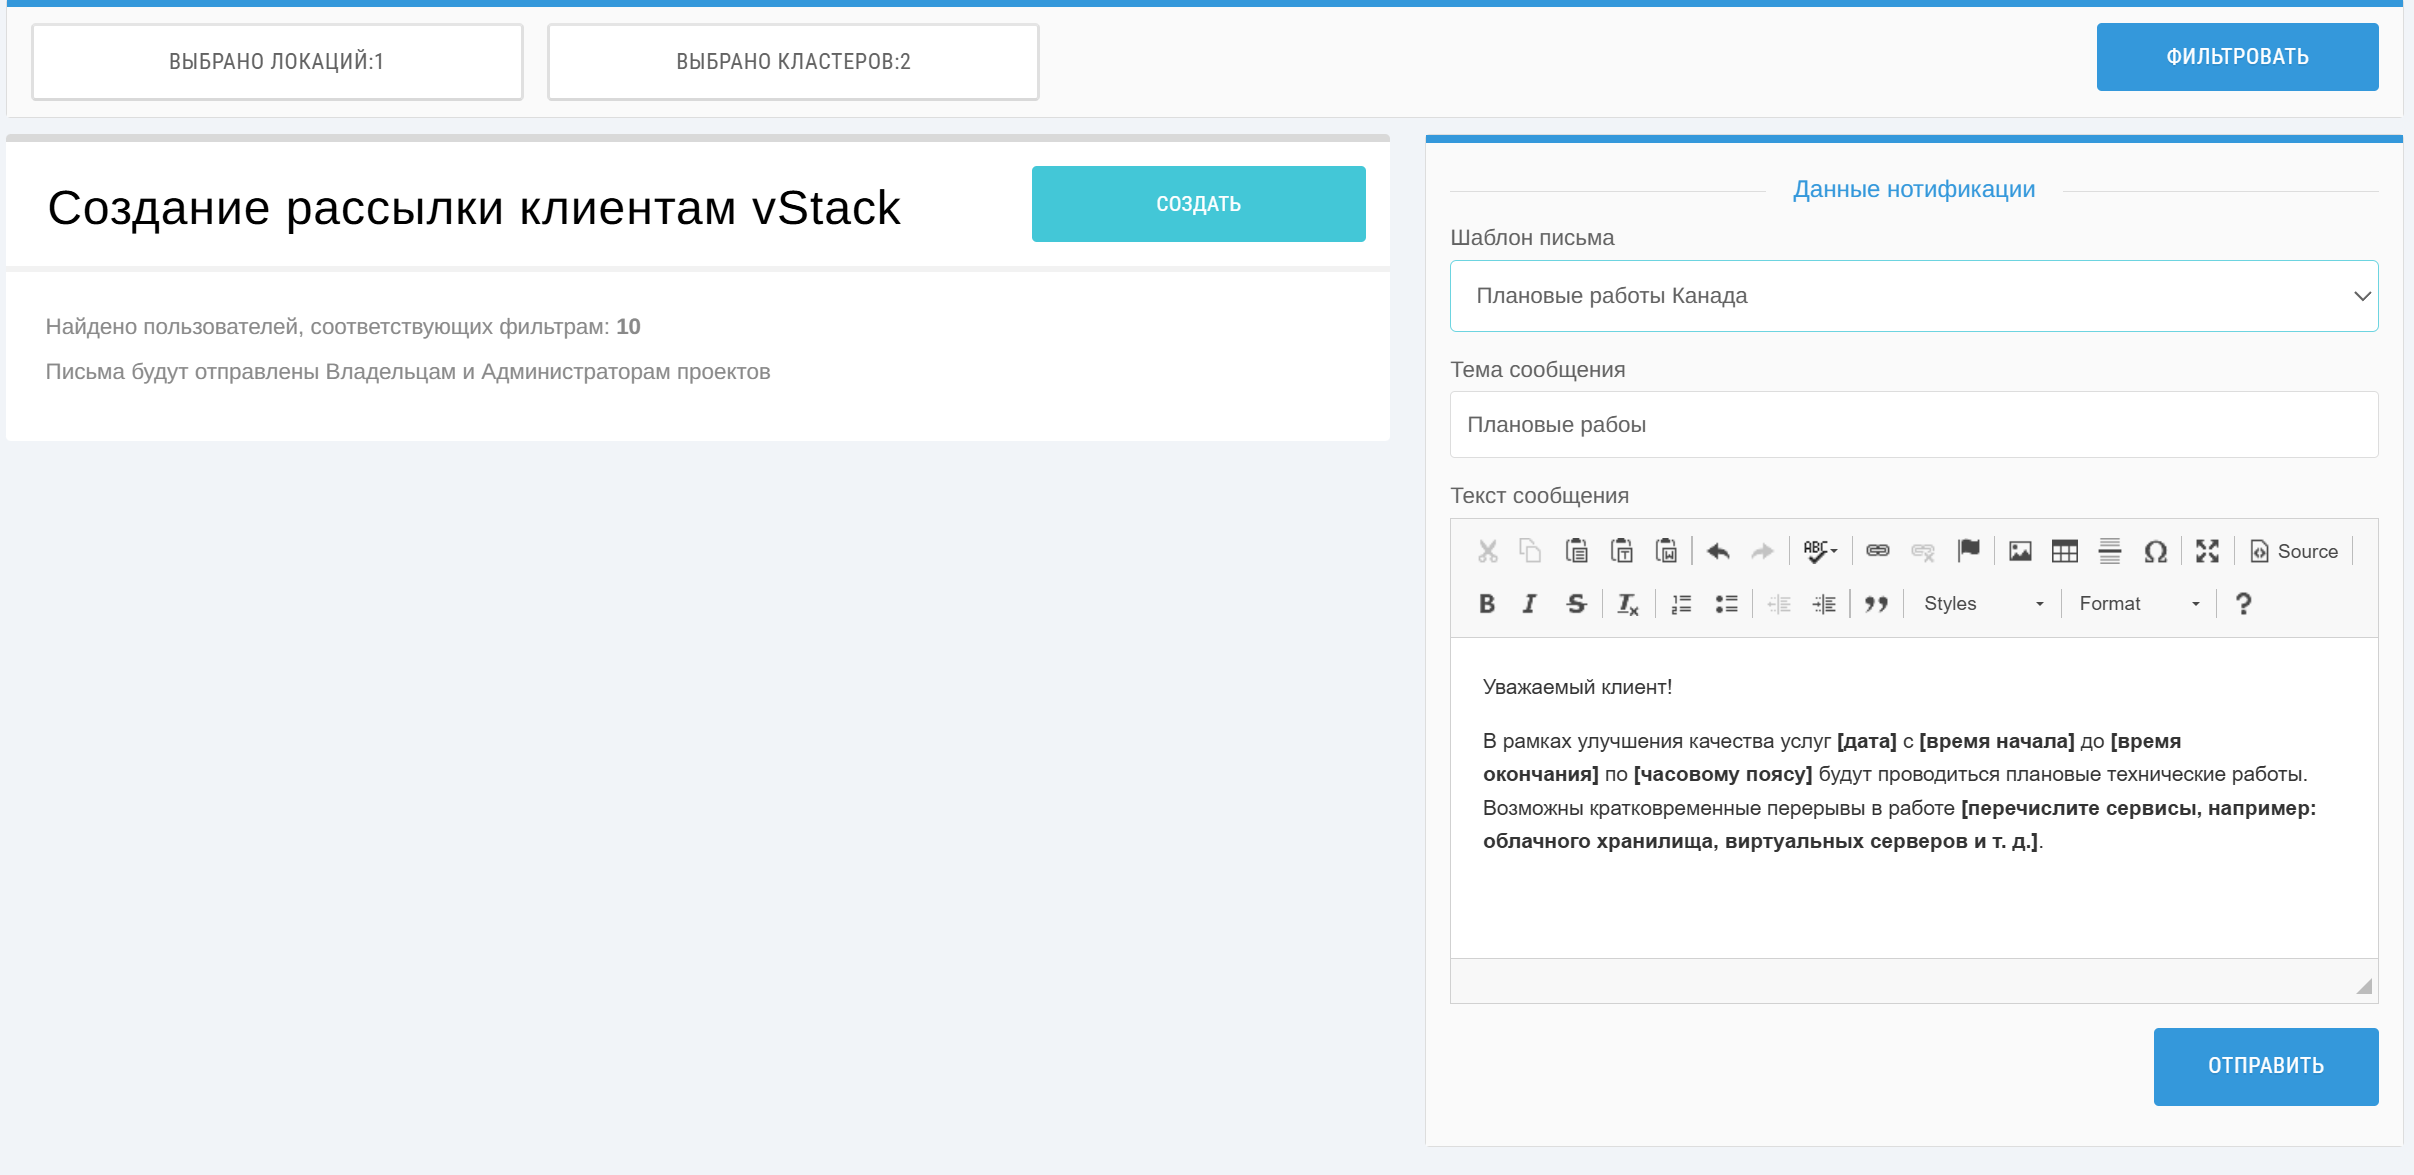
Task: Open the Styles dropdown
Action: pos(1982,604)
